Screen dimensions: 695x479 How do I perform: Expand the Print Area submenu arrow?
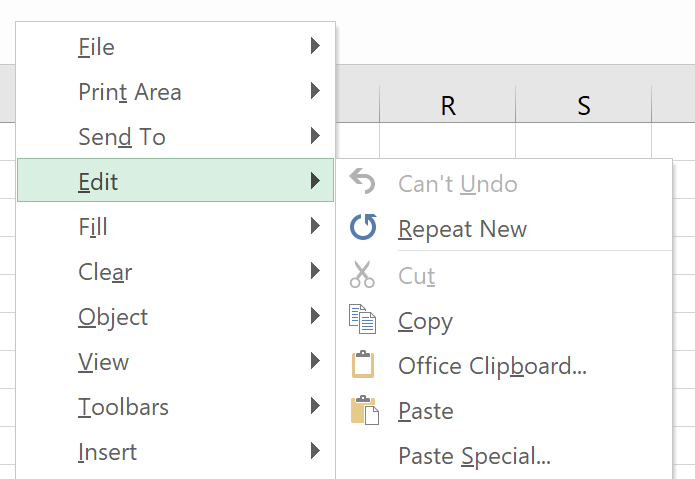(x=315, y=91)
